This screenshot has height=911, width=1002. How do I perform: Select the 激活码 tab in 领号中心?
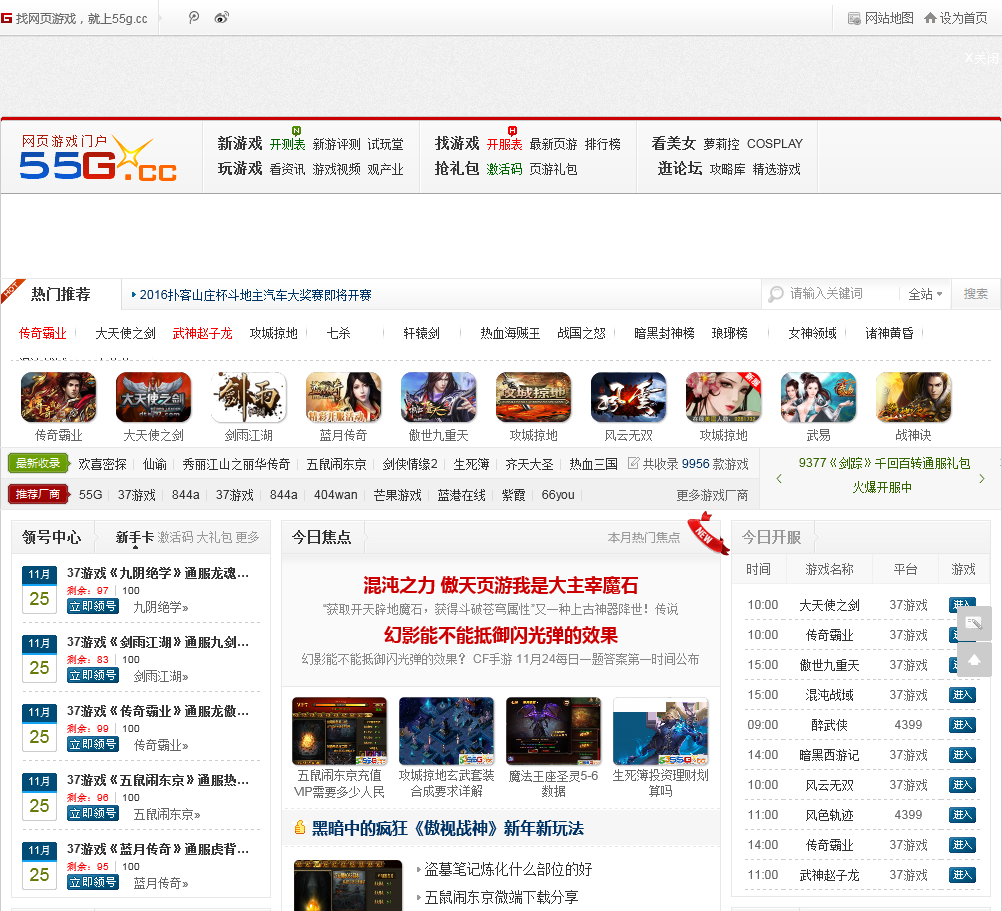175,537
